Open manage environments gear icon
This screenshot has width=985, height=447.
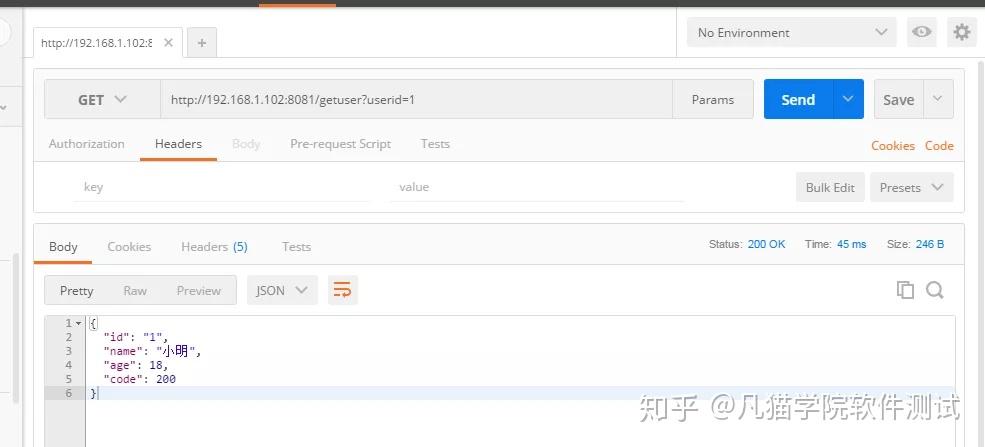click(x=962, y=32)
